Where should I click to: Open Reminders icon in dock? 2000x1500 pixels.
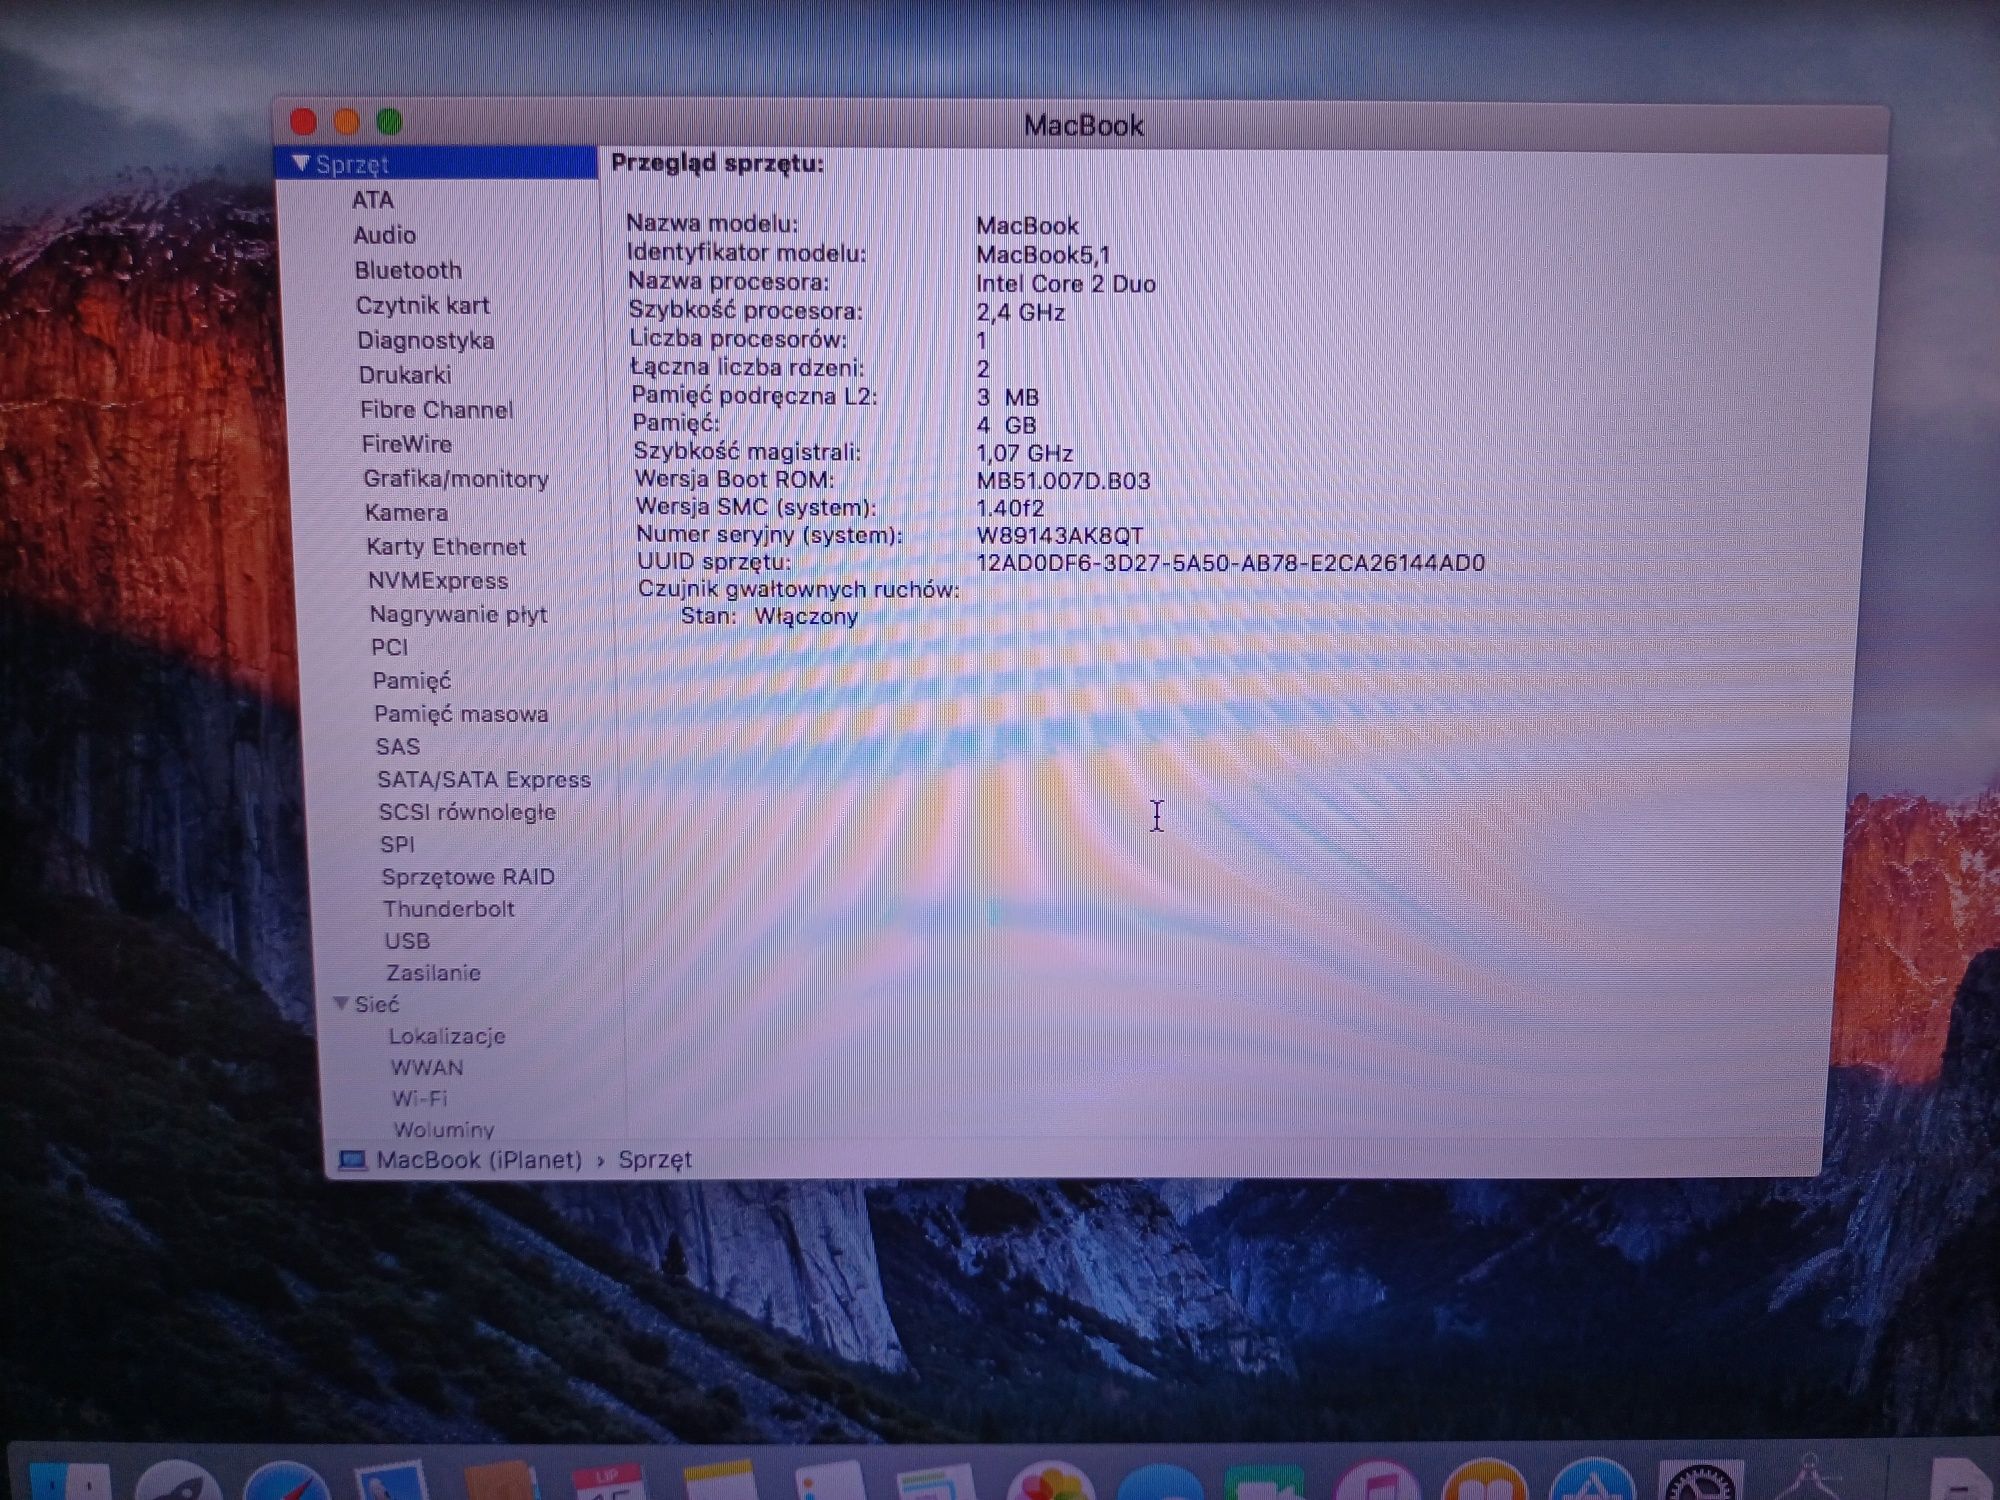click(829, 1482)
